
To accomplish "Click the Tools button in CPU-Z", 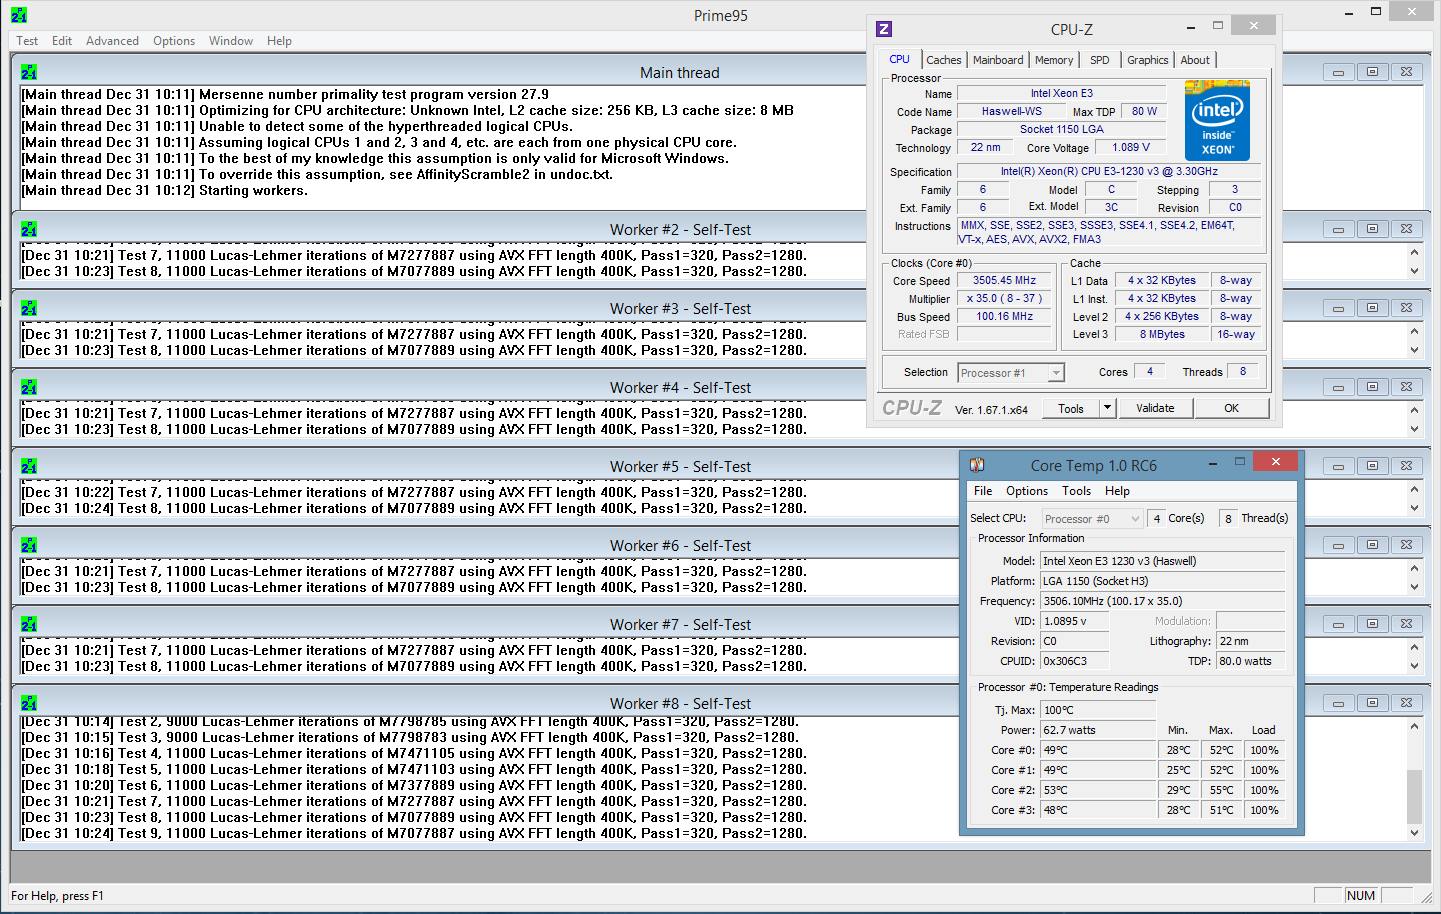I will [1071, 408].
